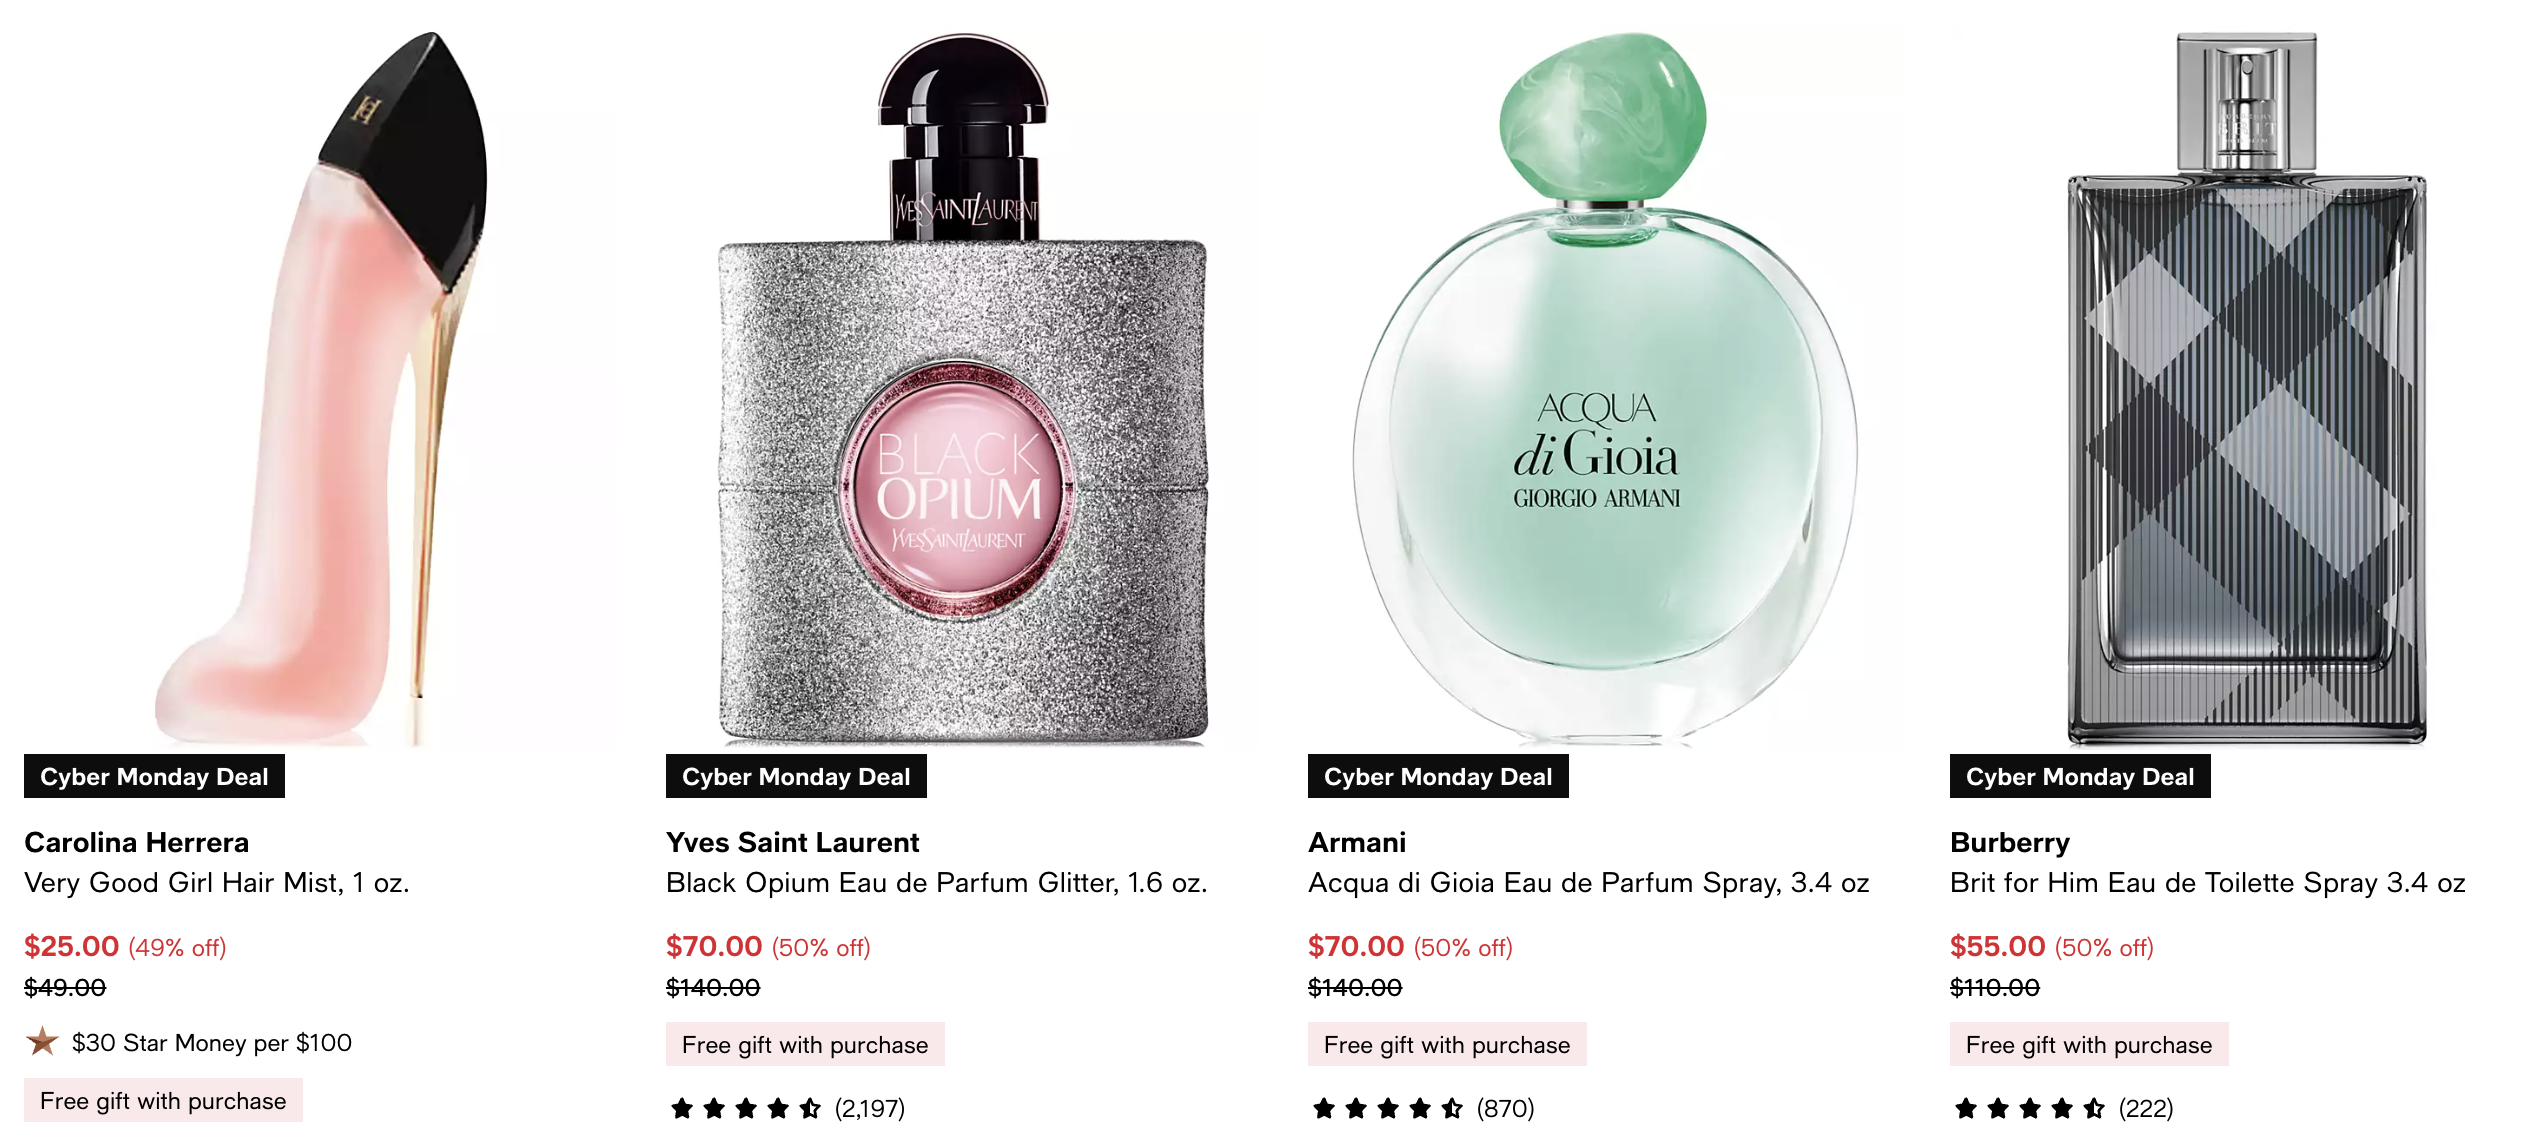Open the 222 reviews count for Burberry
2530x1128 pixels.
(x=2146, y=1108)
